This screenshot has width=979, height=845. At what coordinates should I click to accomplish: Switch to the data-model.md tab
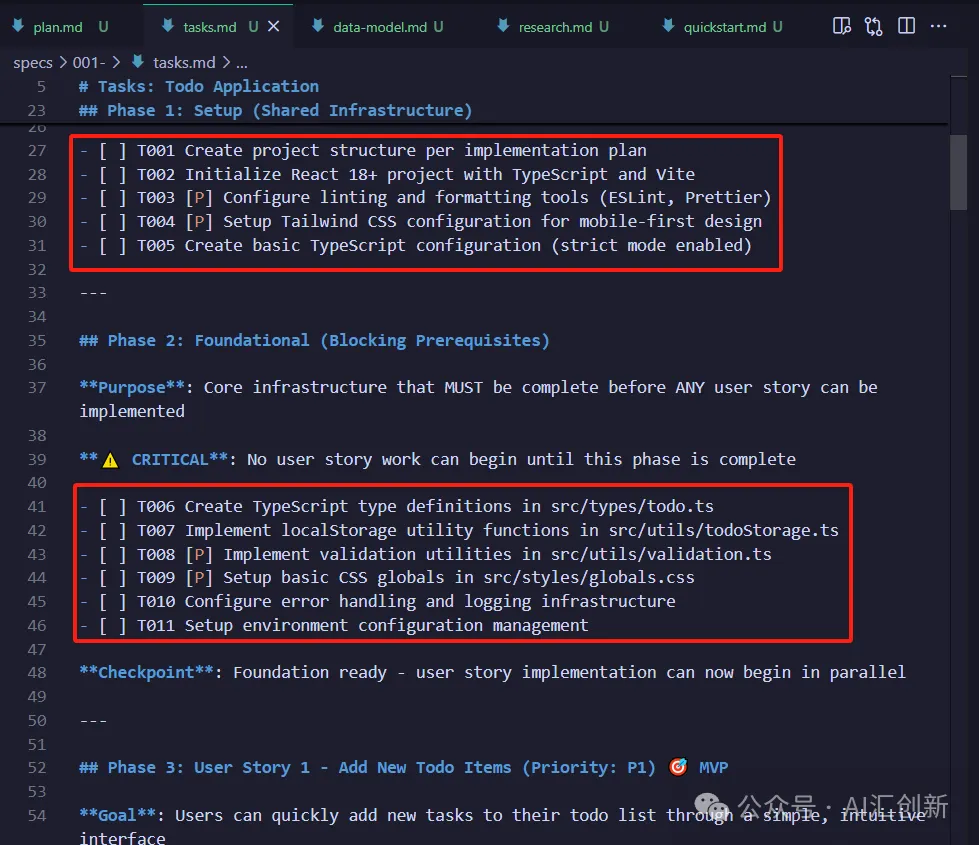point(380,27)
